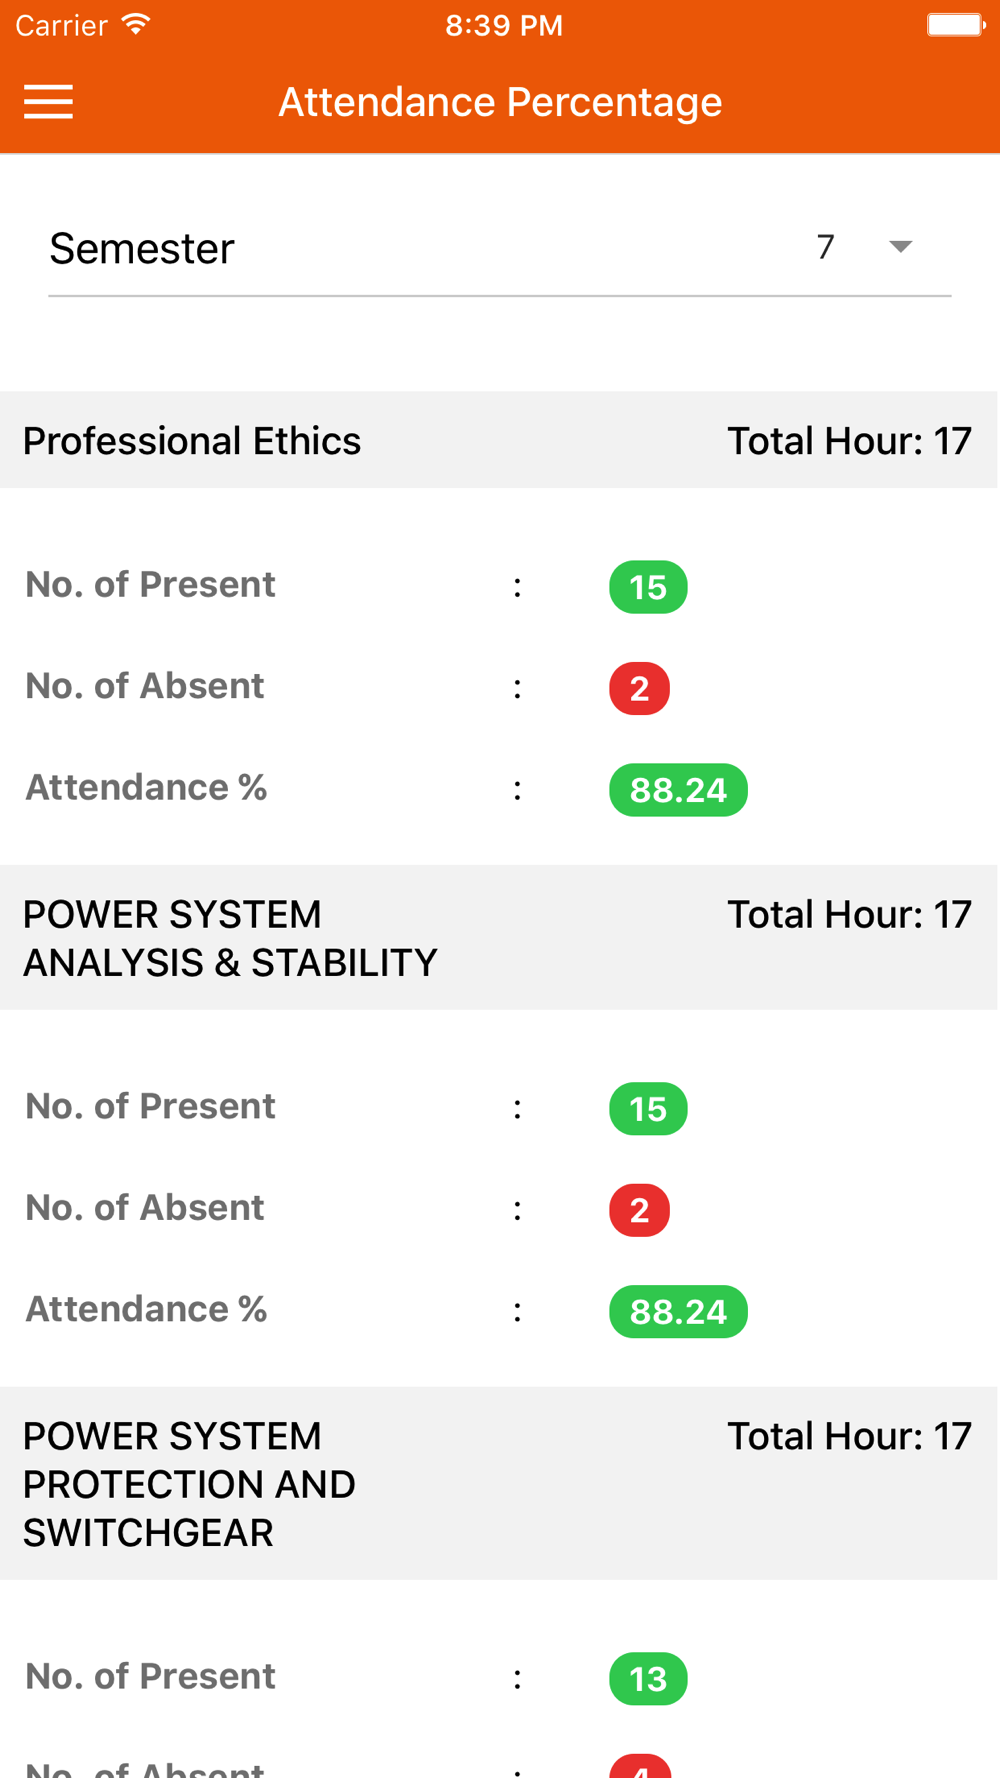Screen dimensions: 1000x1778
Task: Tap the Wi-Fi status icon
Action: (x=136, y=25)
